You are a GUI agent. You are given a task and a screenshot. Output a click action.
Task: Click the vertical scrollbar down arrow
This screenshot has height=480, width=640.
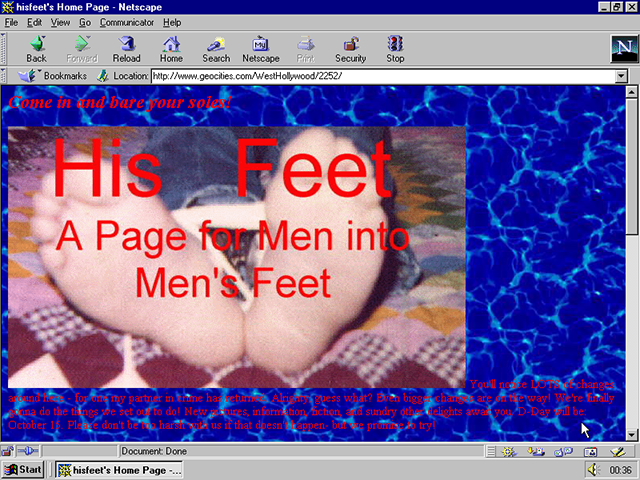tap(631, 435)
